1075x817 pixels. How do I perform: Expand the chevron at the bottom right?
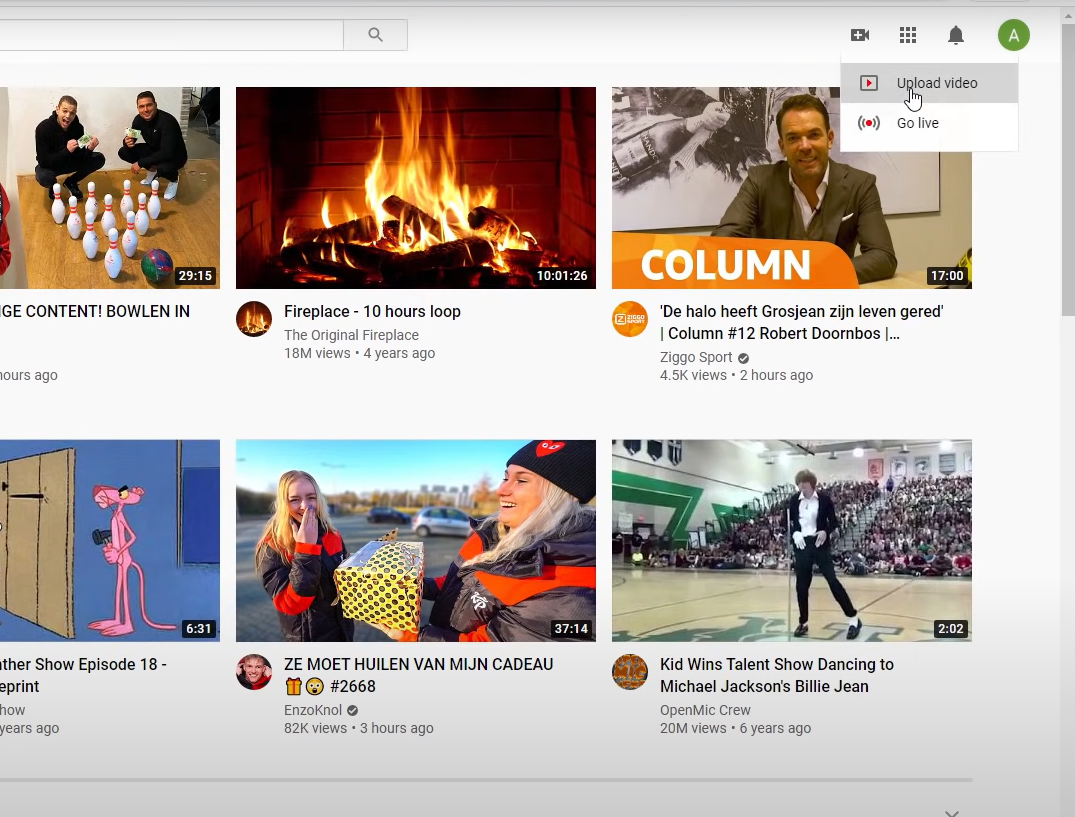[x=952, y=813]
